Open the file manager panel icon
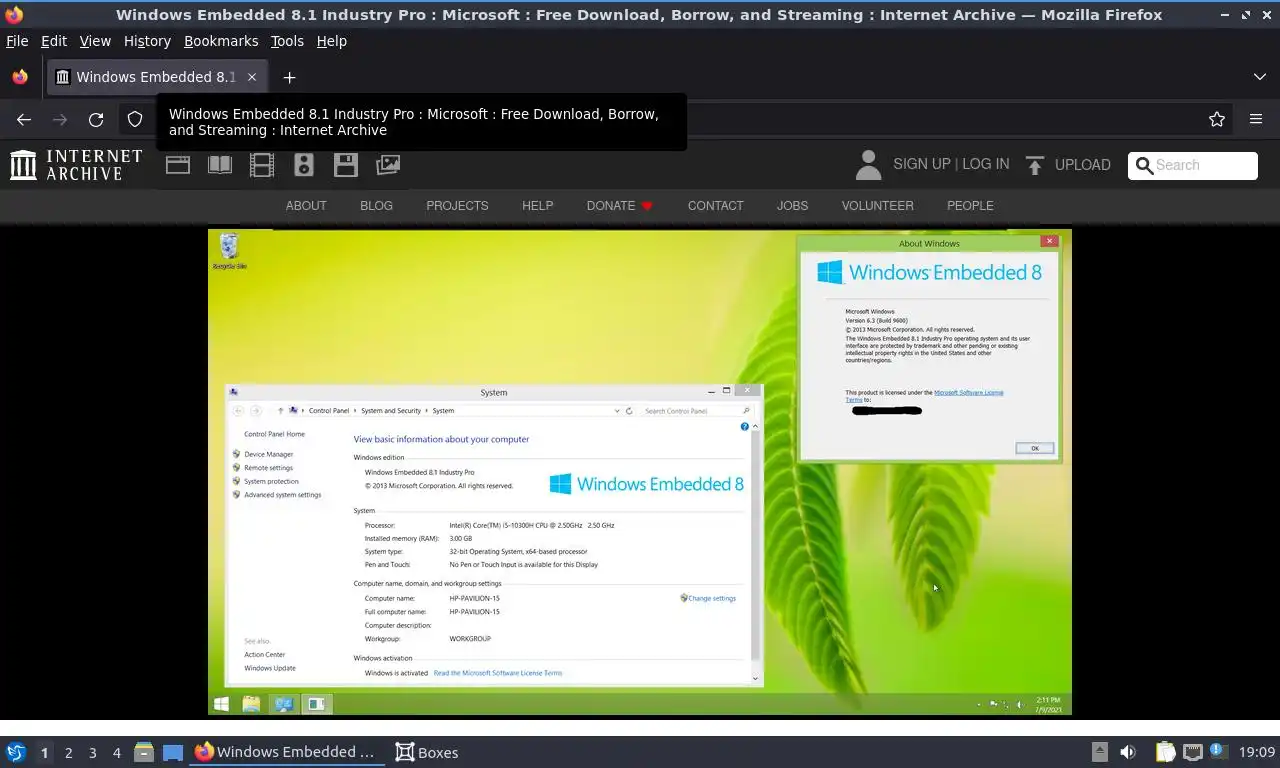 click(x=143, y=752)
